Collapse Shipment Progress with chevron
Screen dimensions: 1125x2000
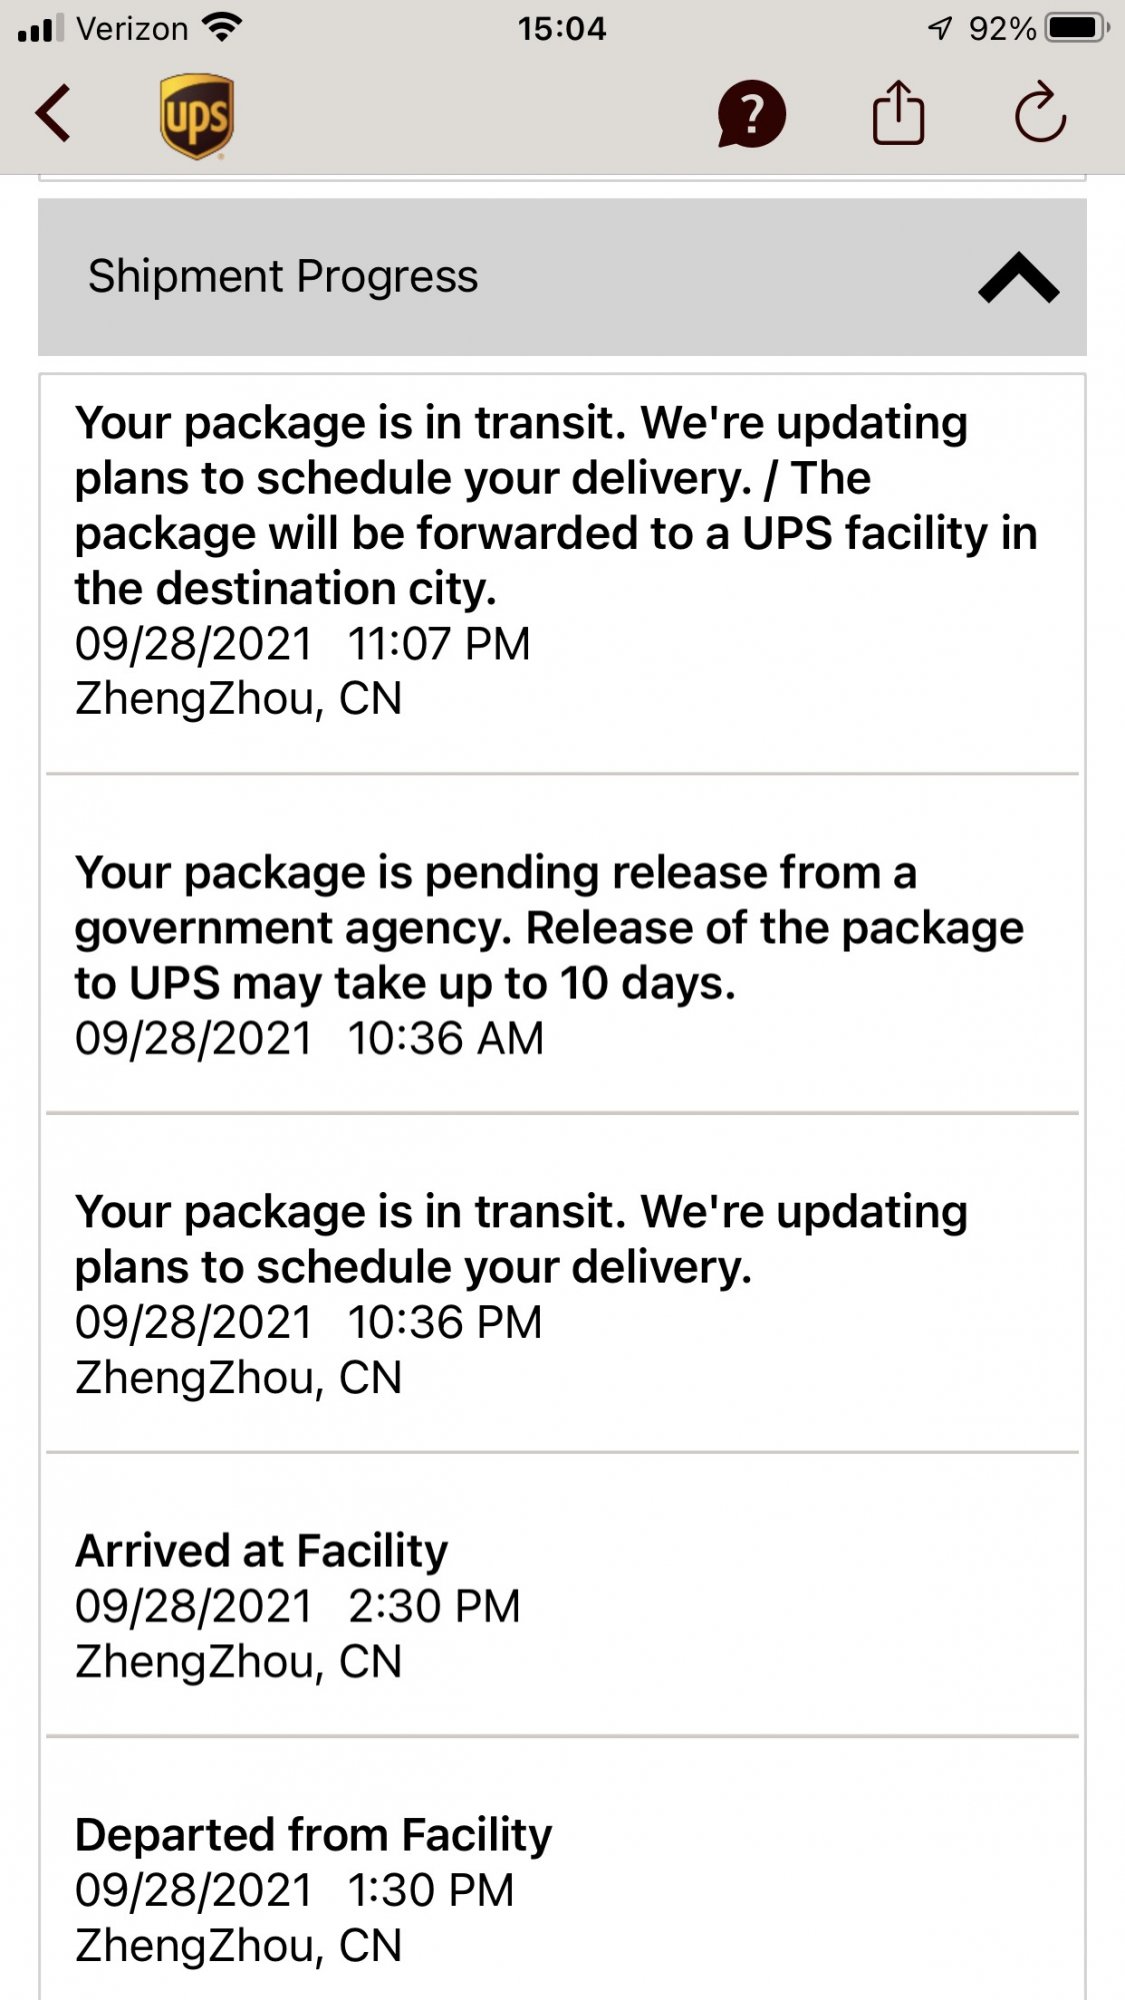1018,277
